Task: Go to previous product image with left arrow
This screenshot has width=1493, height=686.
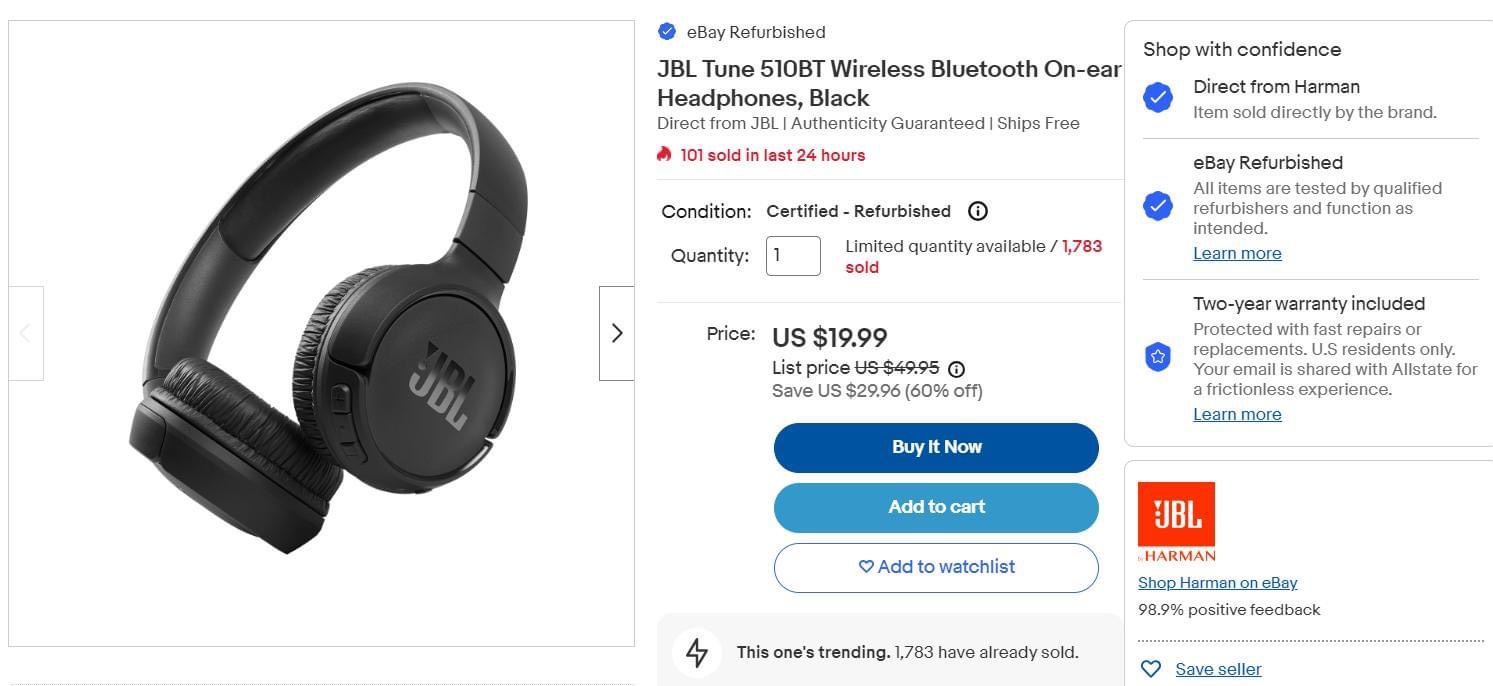Action: 26,333
